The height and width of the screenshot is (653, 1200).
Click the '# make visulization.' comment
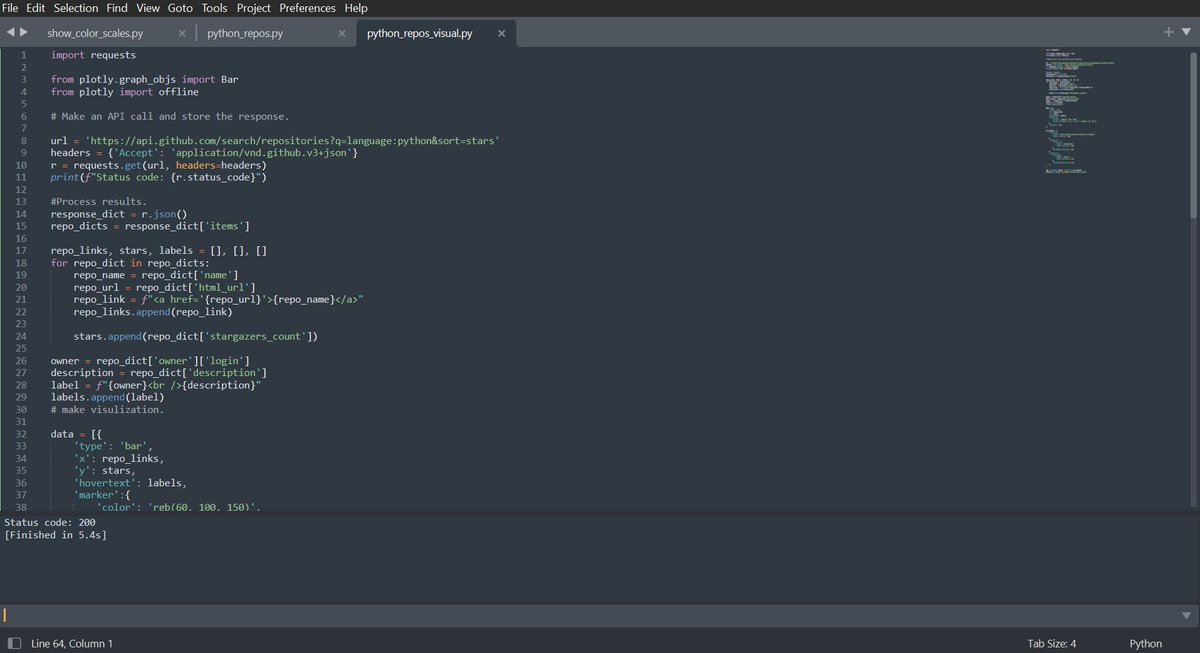tap(107, 409)
